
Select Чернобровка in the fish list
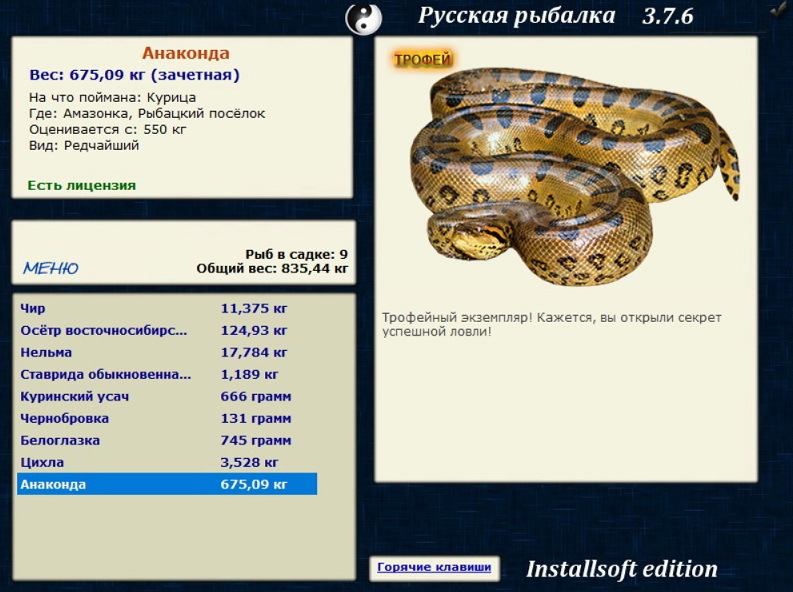pyautogui.click(x=167, y=419)
